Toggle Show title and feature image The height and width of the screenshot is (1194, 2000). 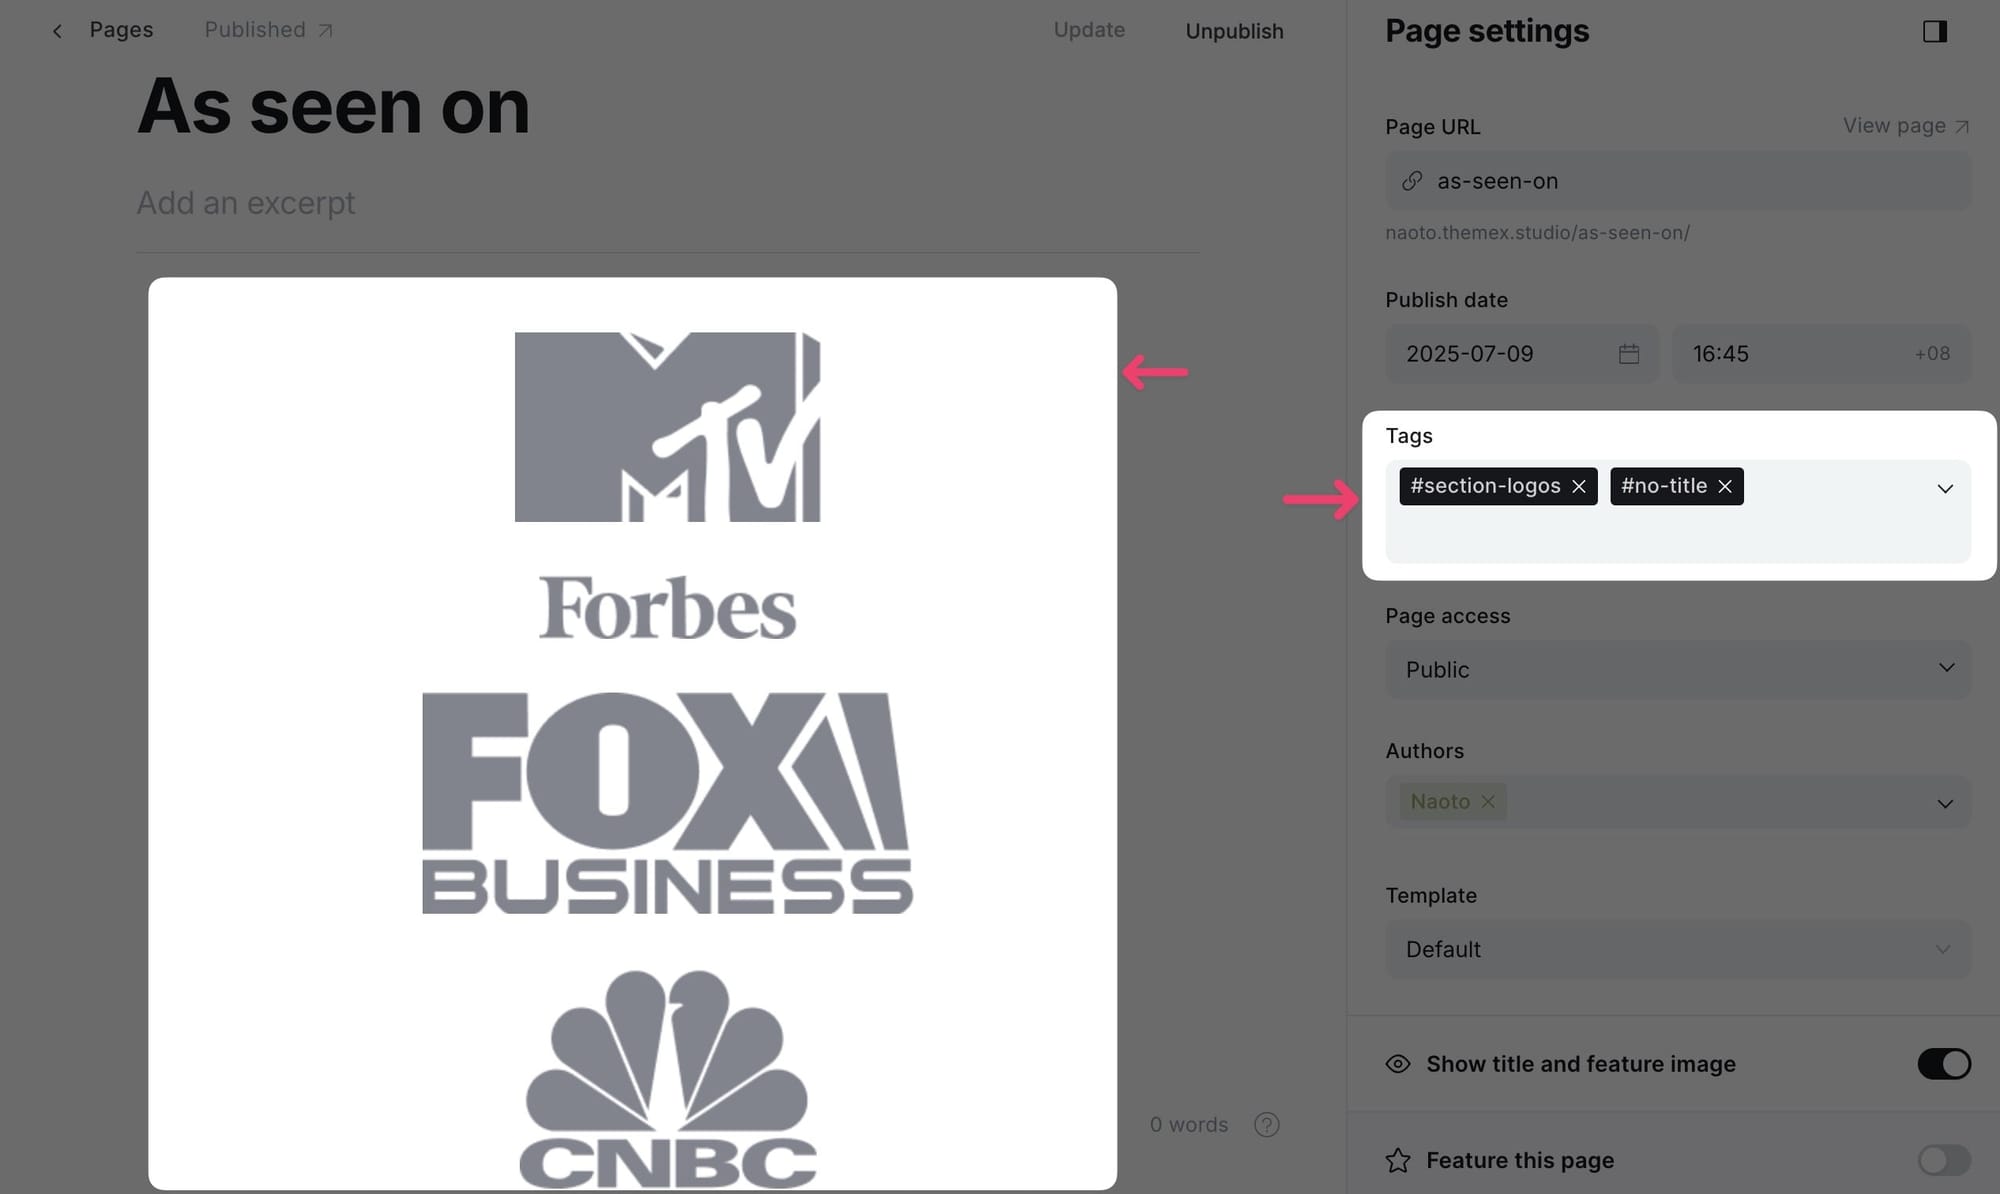pos(1944,1064)
